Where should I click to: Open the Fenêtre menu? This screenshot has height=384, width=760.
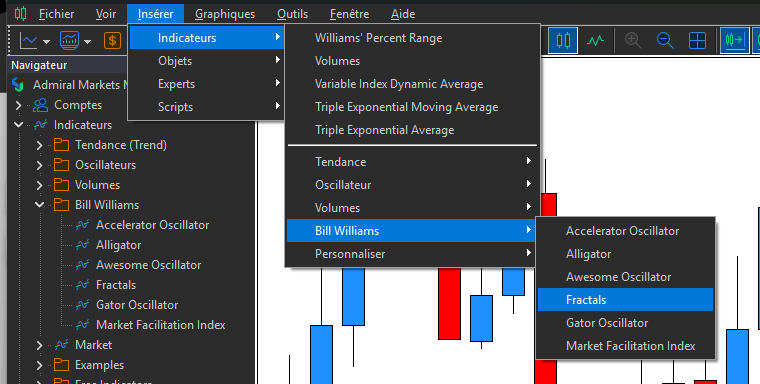tap(349, 14)
